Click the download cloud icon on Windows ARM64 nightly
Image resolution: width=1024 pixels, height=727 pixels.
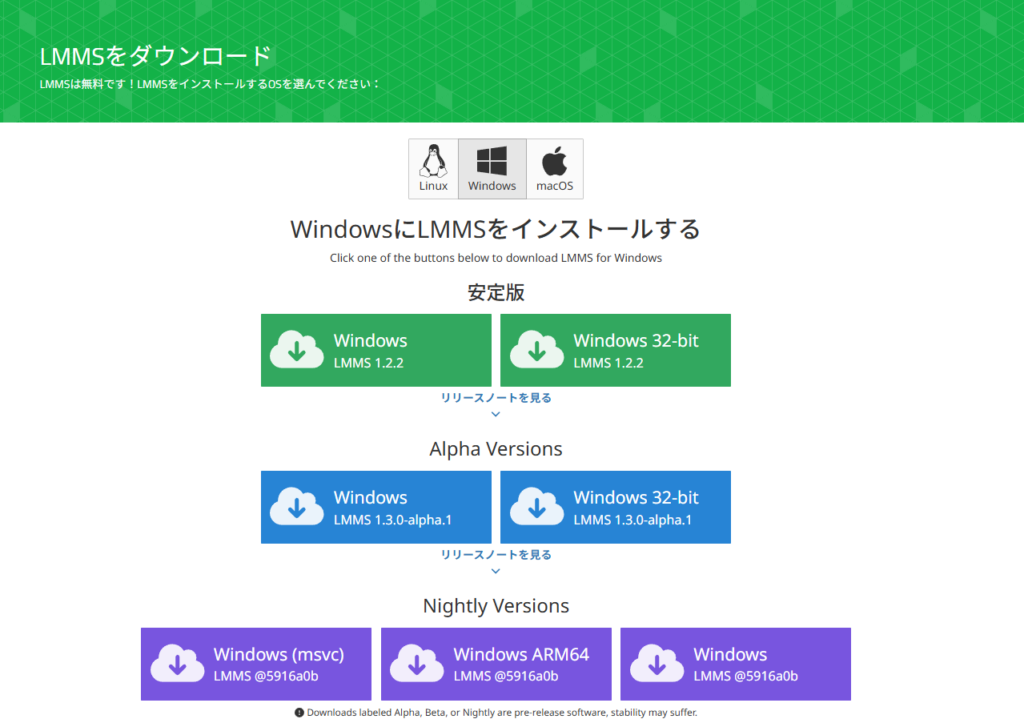[x=419, y=663]
